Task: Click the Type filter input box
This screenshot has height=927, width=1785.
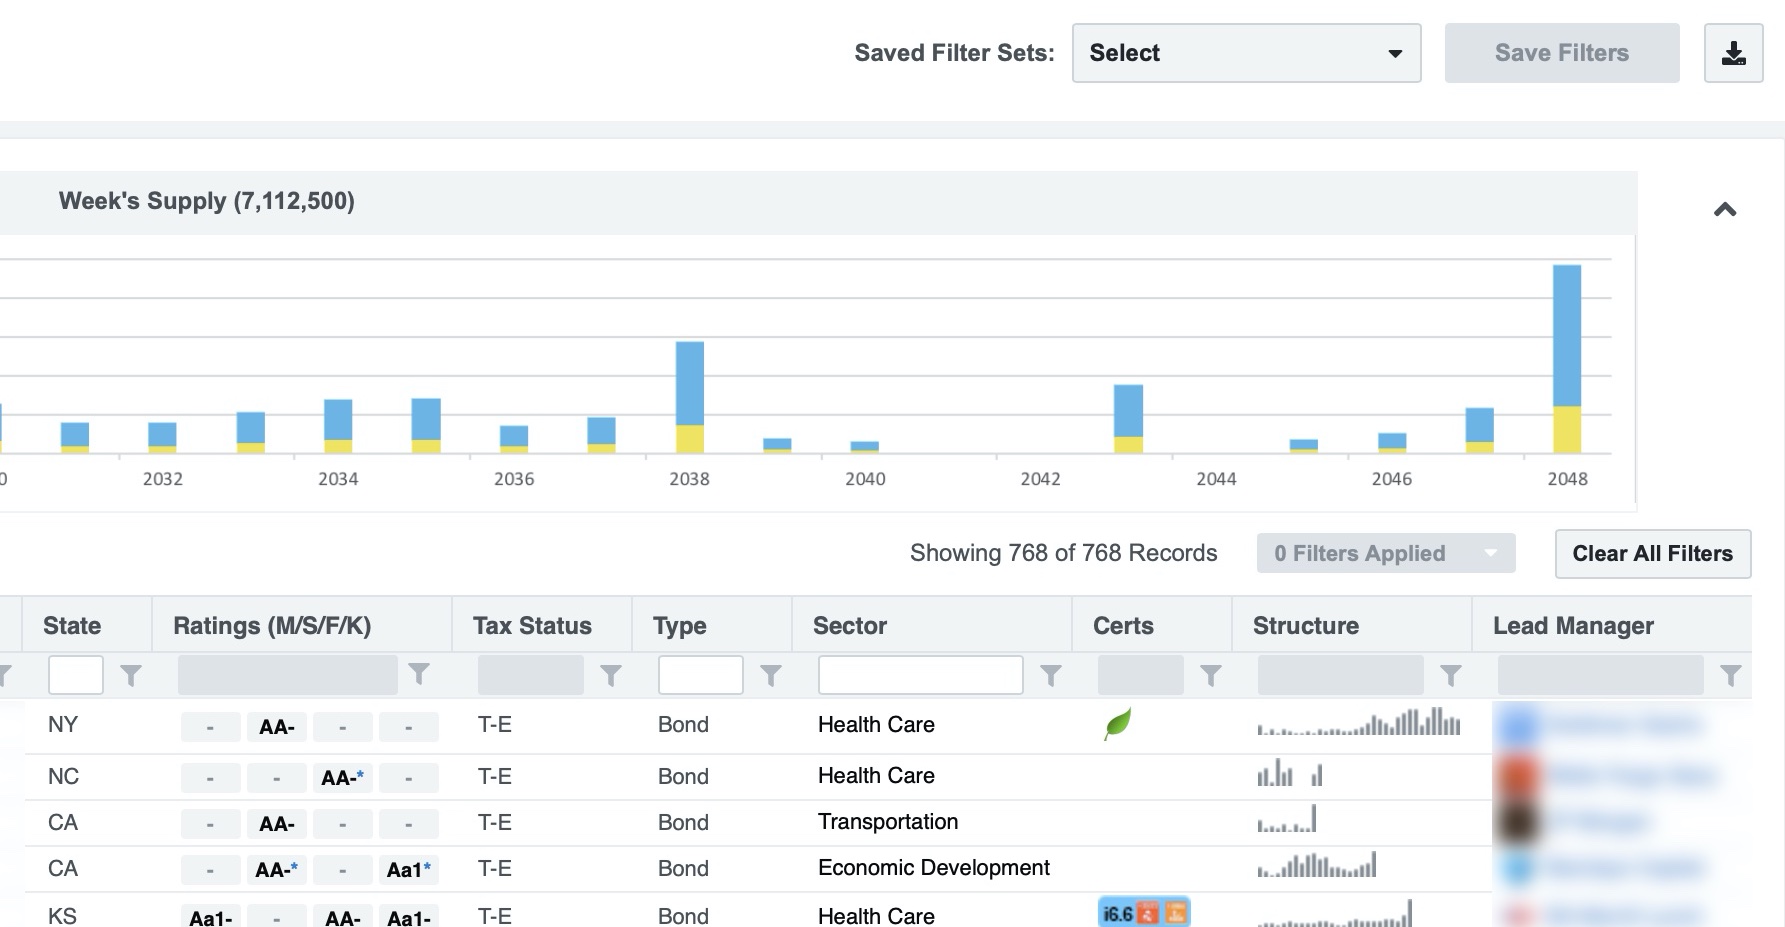Action: pyautogui.click(x=700, y=675)
